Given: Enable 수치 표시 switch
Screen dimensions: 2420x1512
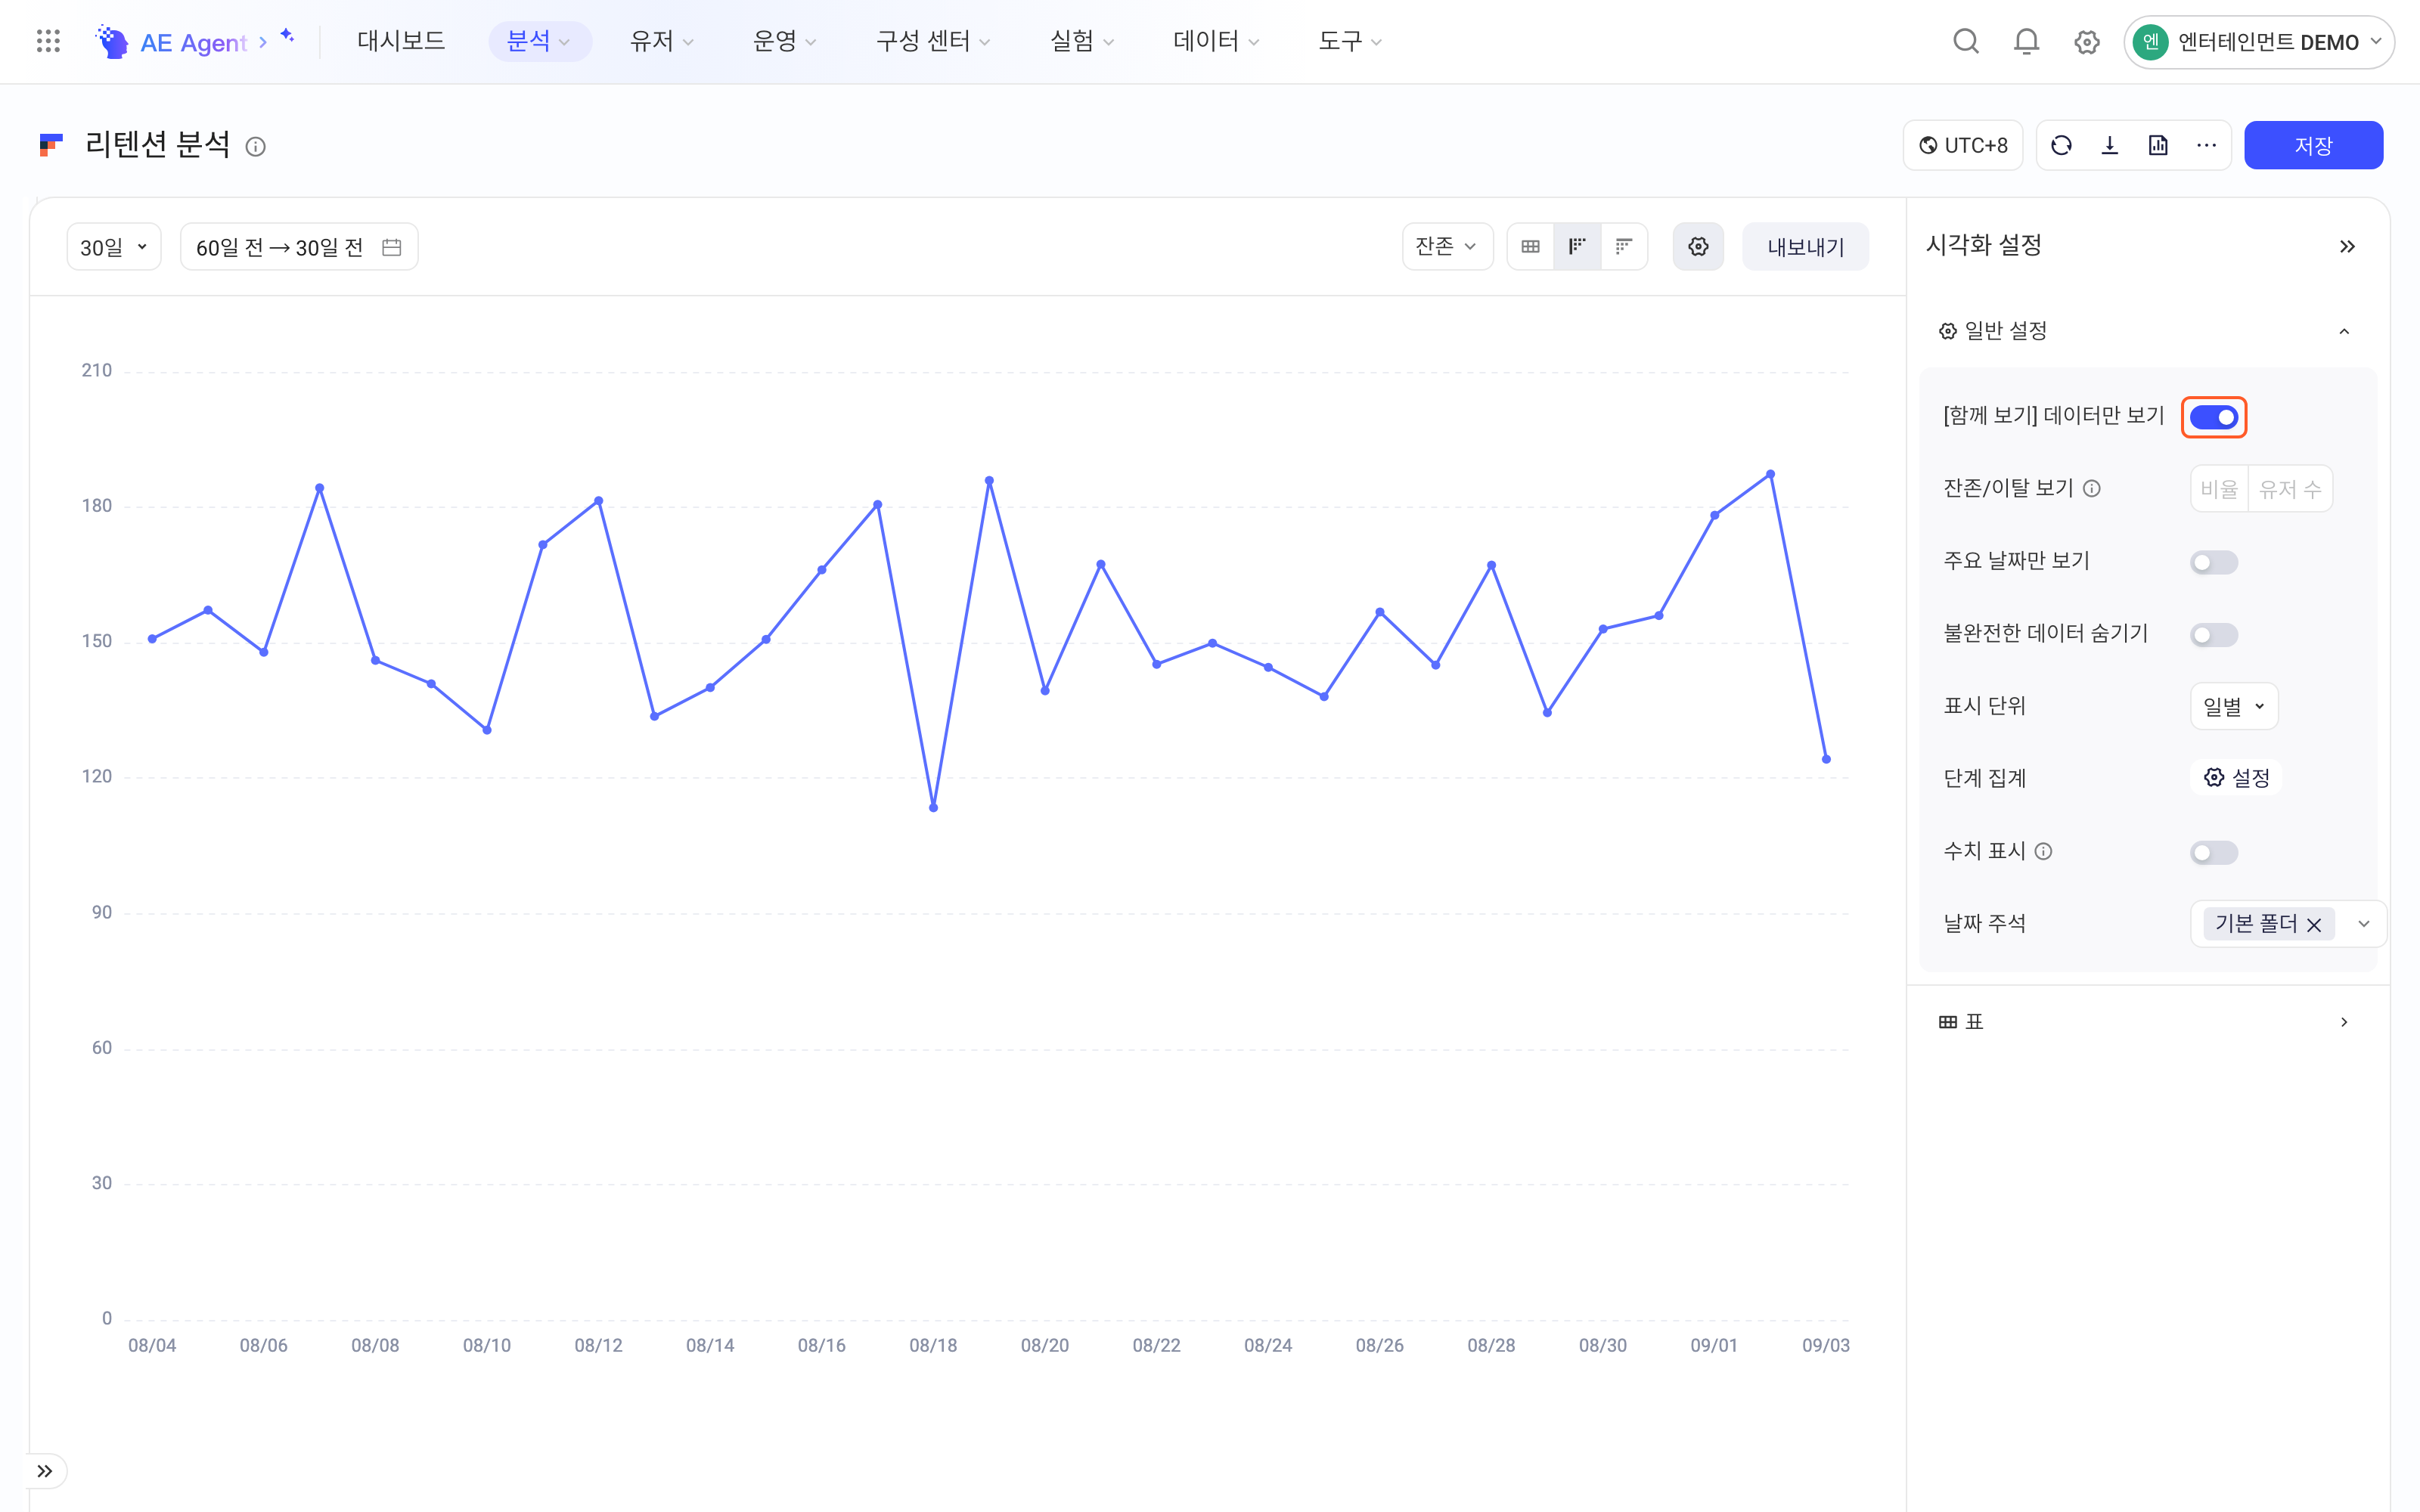Looking at the screenshot, I should (2214, 852).
